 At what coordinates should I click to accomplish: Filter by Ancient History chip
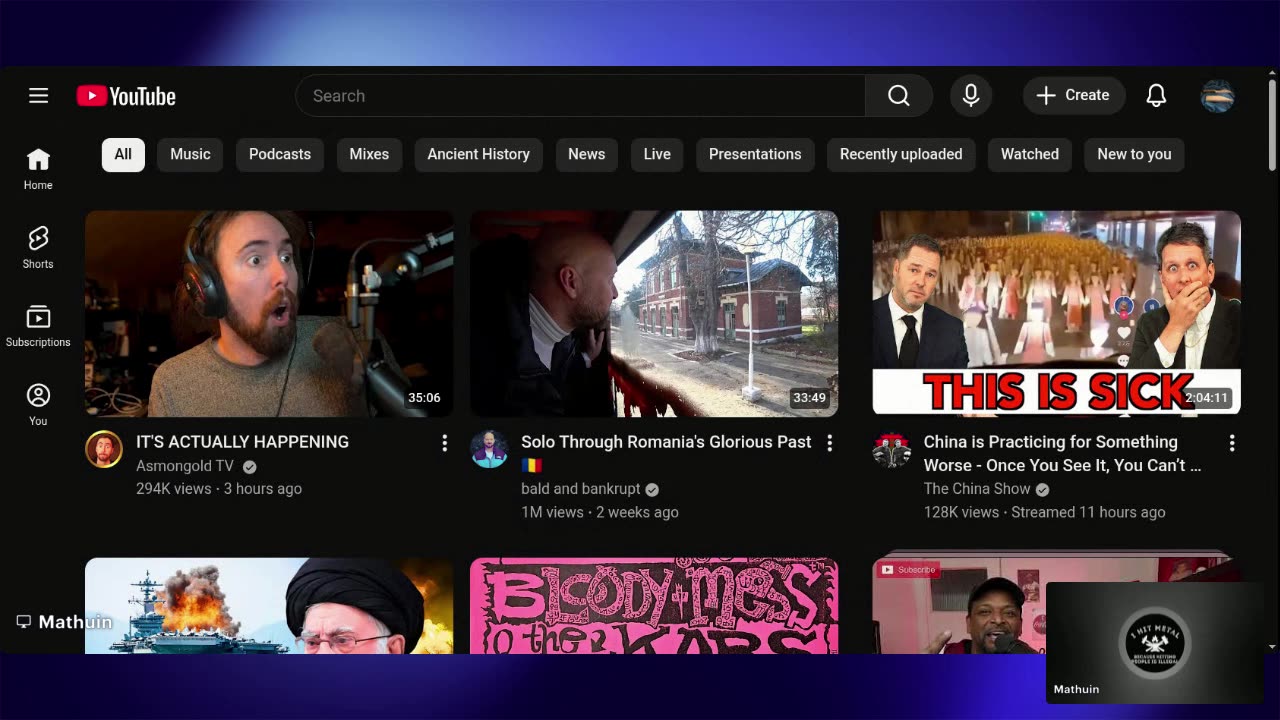[x=478, y=154]
